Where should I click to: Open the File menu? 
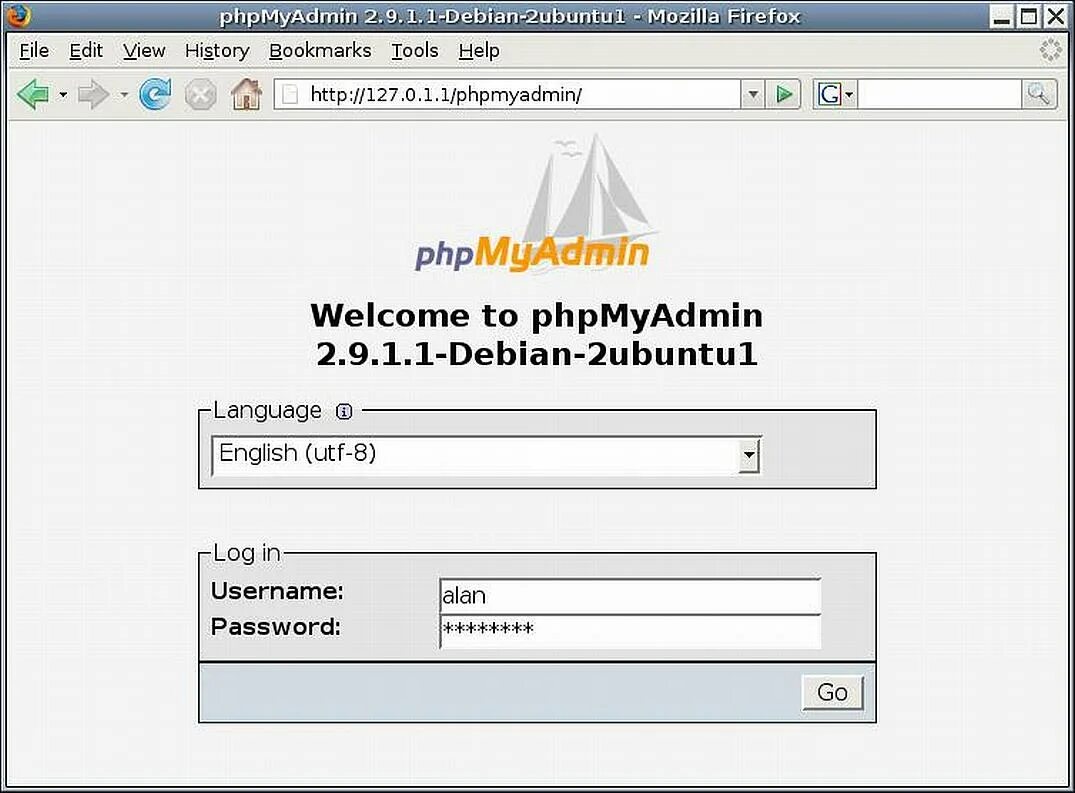click(x=34, y=51)
